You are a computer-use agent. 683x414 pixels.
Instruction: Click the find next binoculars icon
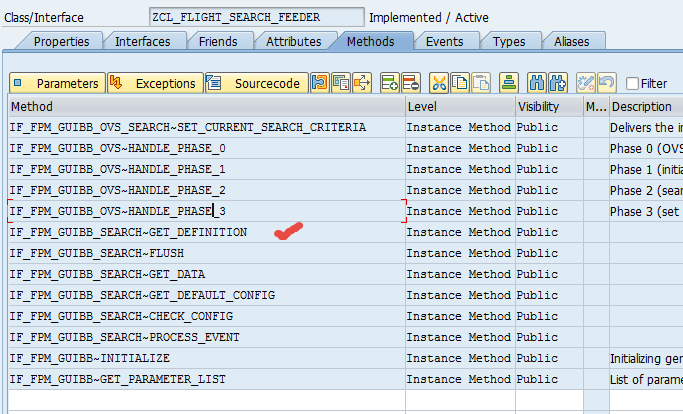point(558,83)
